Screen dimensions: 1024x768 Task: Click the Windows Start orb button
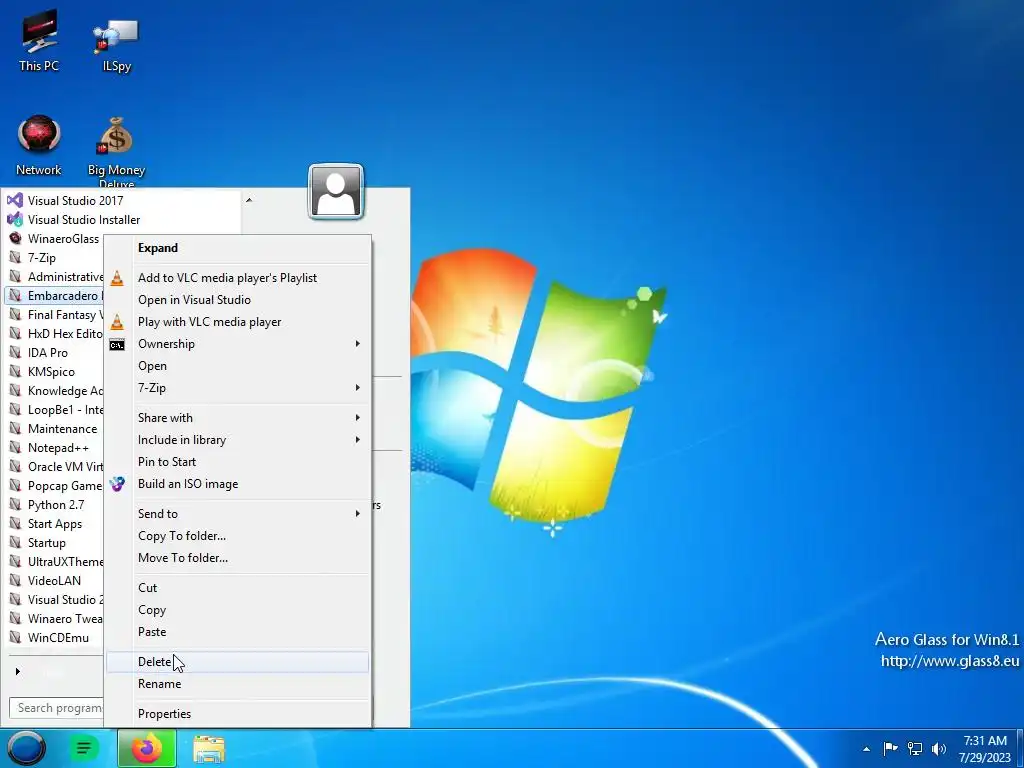click(x=26, y=748)
